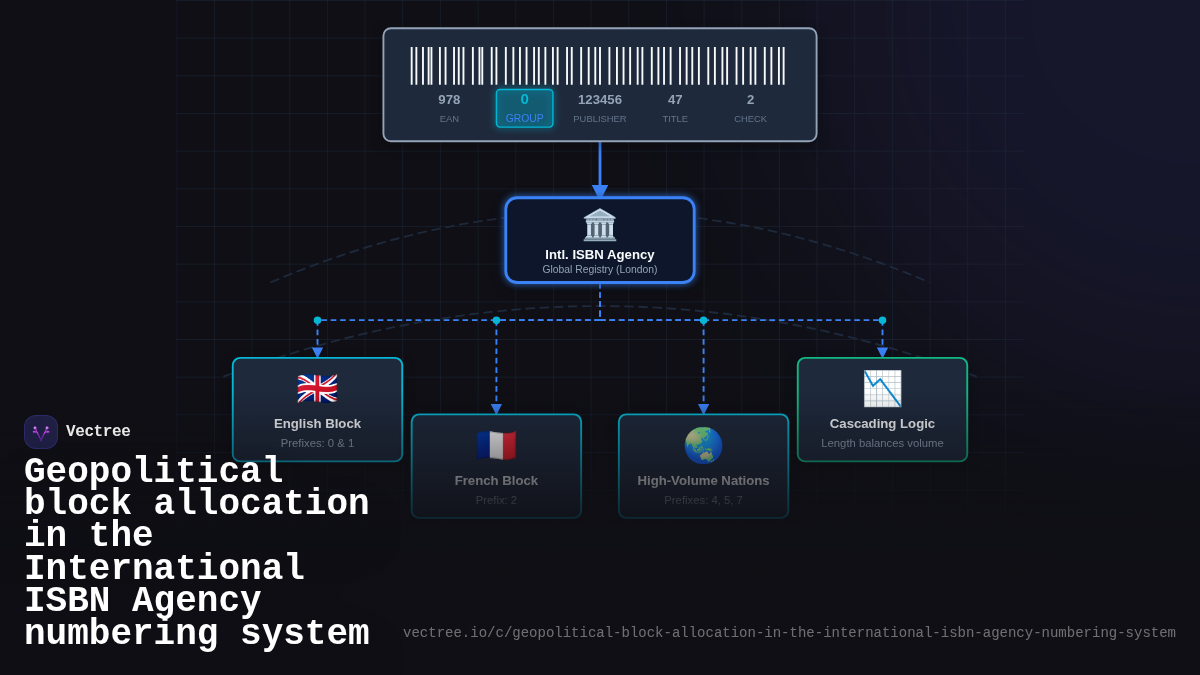The image size is (1200, 675).
Task: Select the globe icon for High-Volume Nations
Action: pyautogui.click(x=703, y=444)
